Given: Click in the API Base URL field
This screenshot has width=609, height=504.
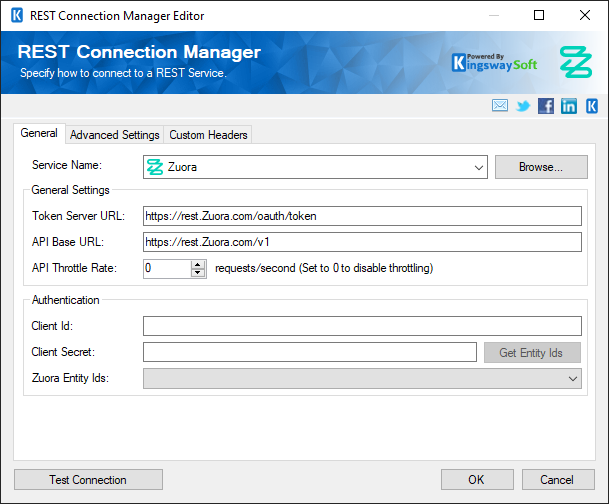Looking at the screenshot, I should pos(362,242).
